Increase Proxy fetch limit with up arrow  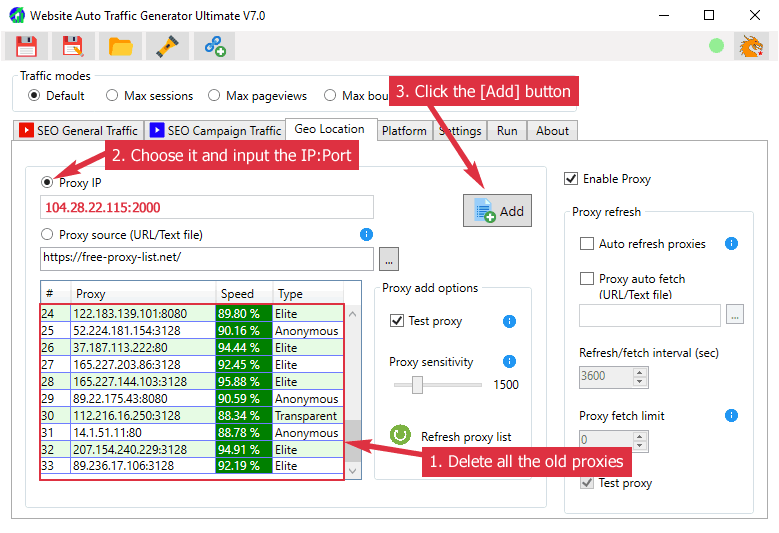tap(640, 436)
